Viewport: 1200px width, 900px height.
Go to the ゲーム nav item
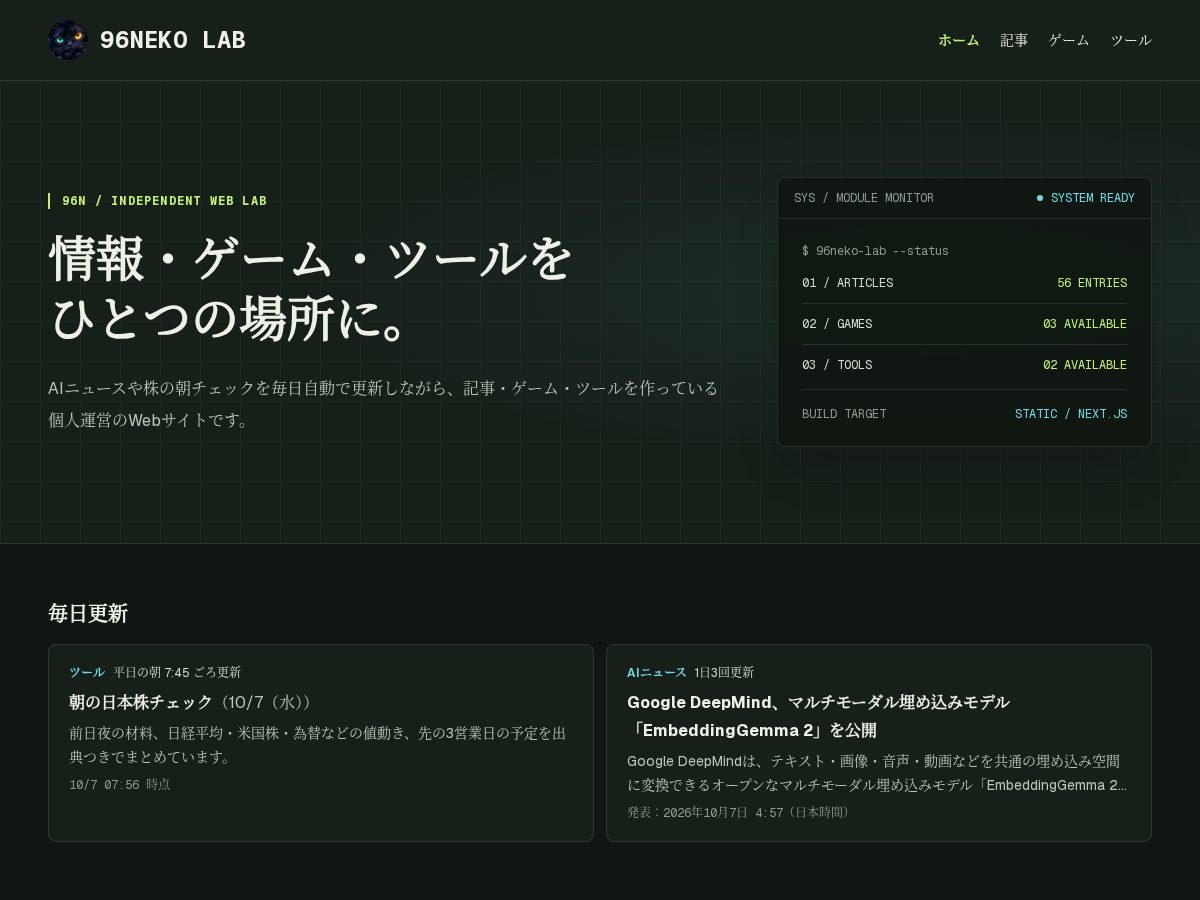tap(1069, 40)
